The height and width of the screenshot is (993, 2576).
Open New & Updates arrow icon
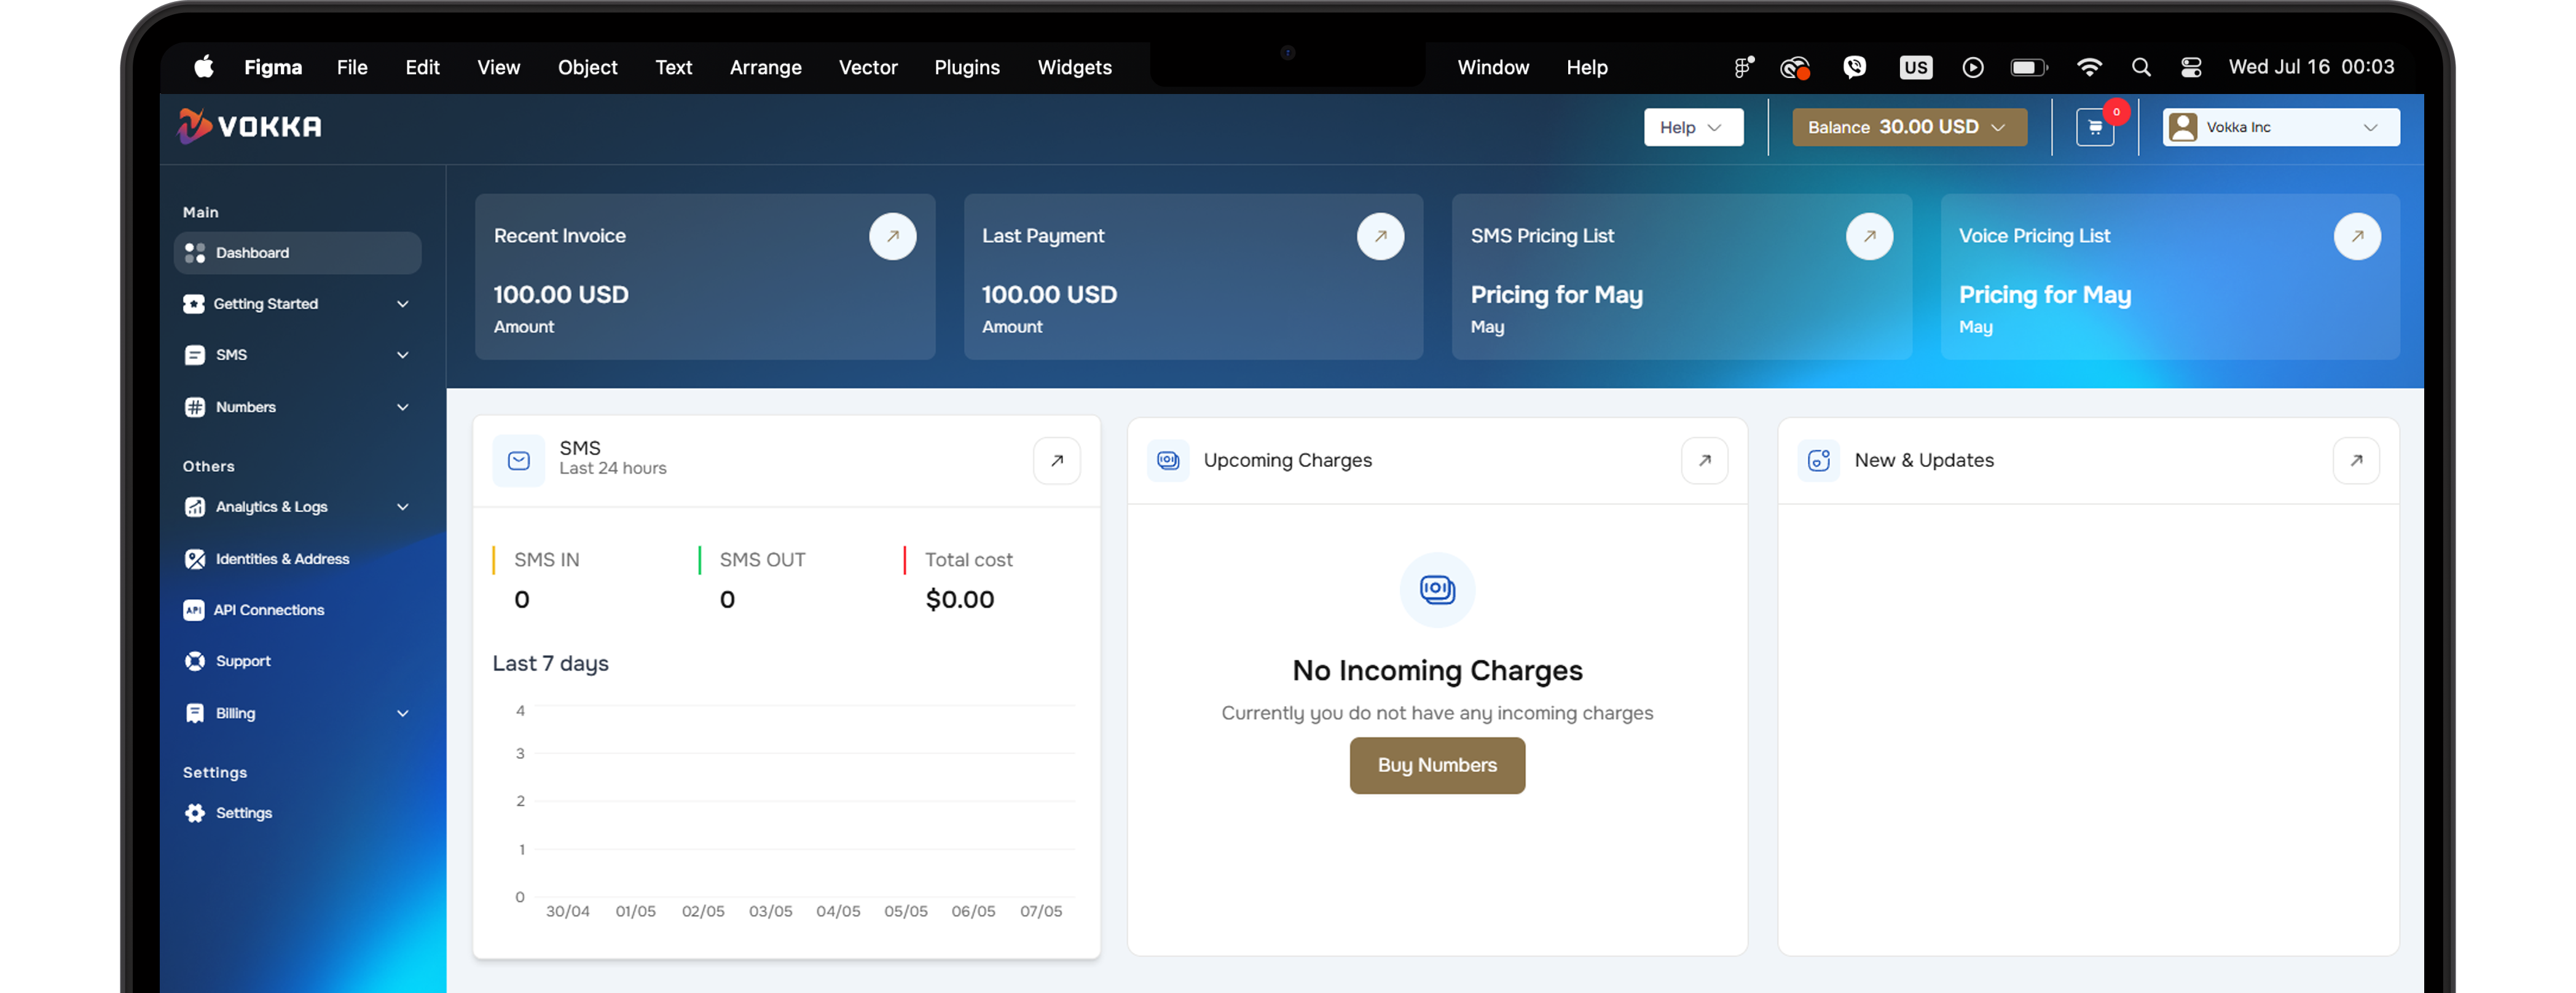2356,461
